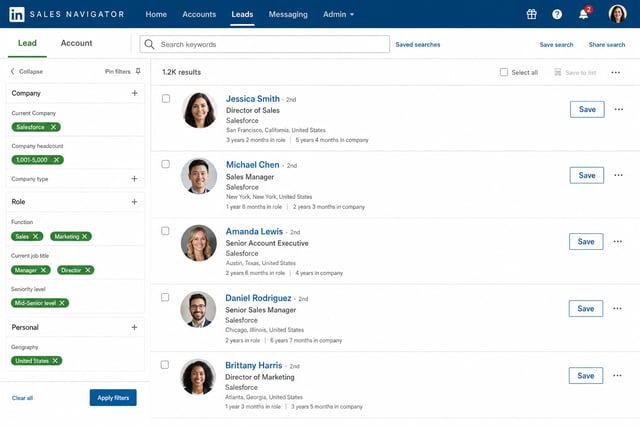Click the LinkedIn logo icon
640x426 pixels.
(17, 14)
